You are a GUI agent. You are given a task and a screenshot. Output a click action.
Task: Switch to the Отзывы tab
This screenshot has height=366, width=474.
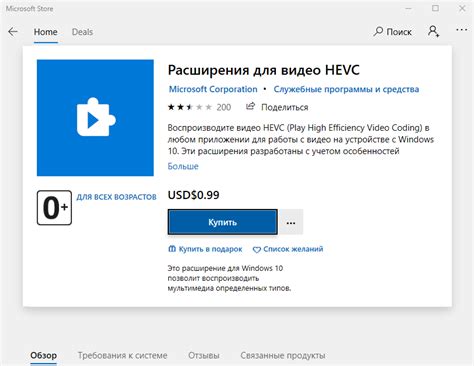(x=204, y=355)
